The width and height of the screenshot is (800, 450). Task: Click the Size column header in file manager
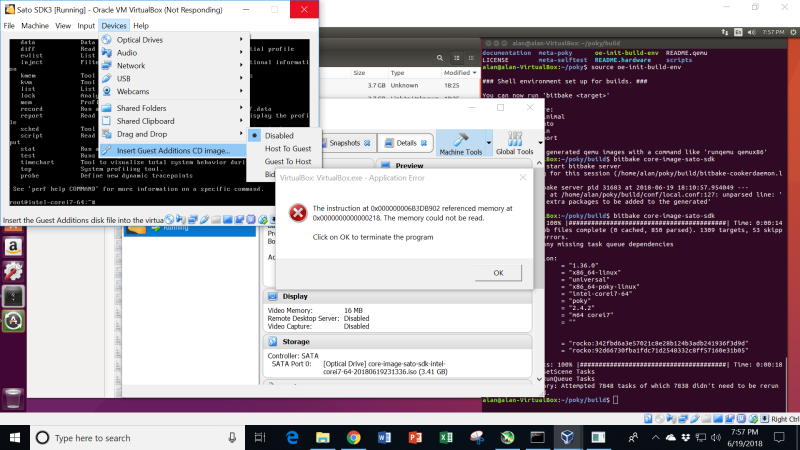coord(359,73)
